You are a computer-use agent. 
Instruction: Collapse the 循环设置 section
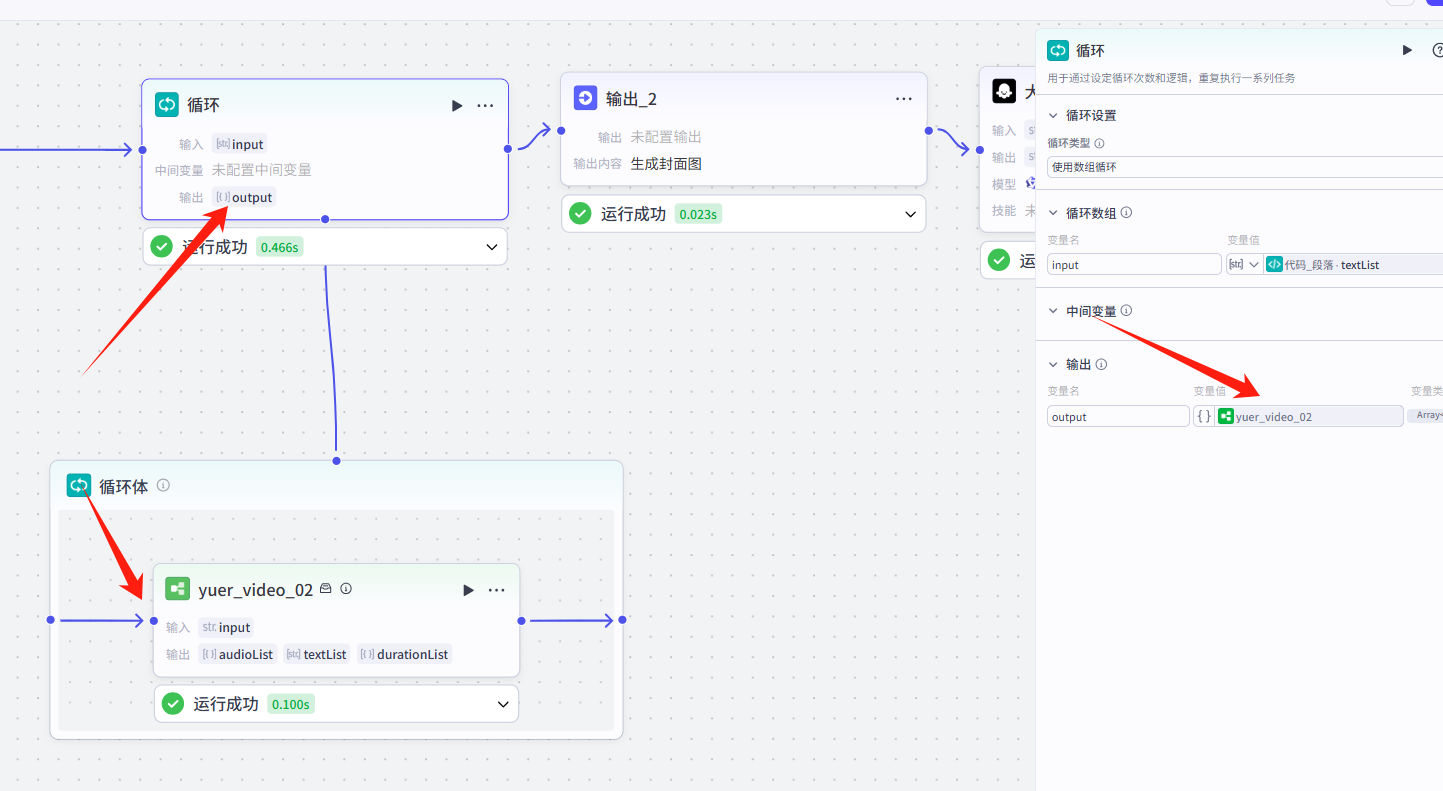[1053, 116]
